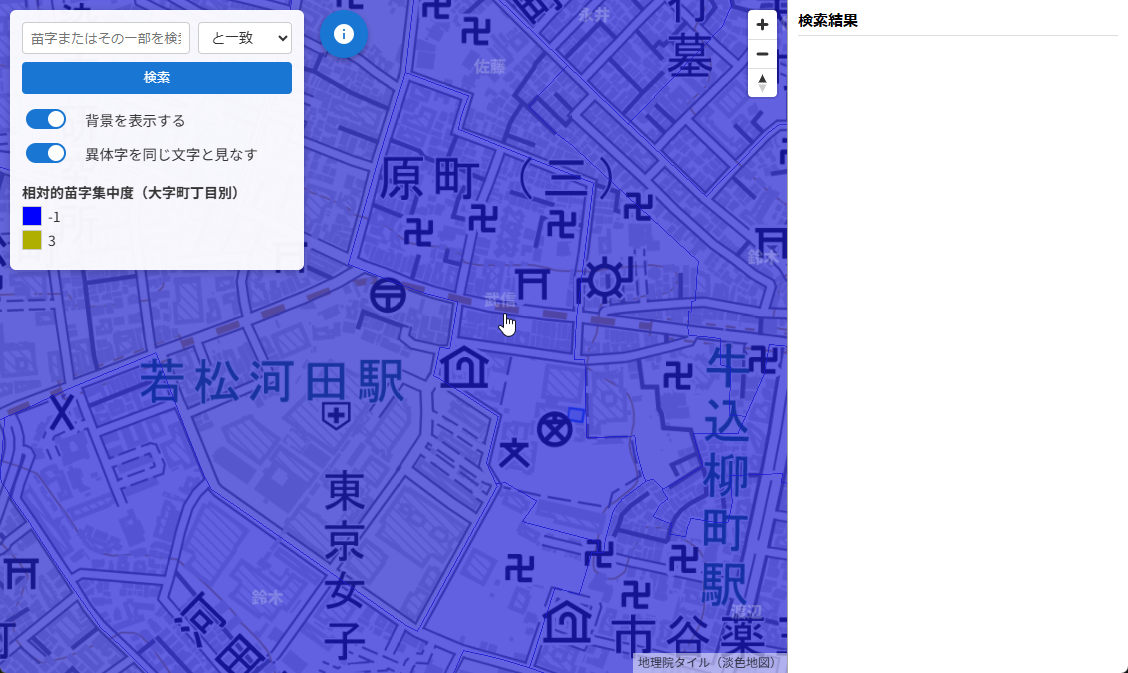Select the blue -1 legend swatch

pos(31,216)
